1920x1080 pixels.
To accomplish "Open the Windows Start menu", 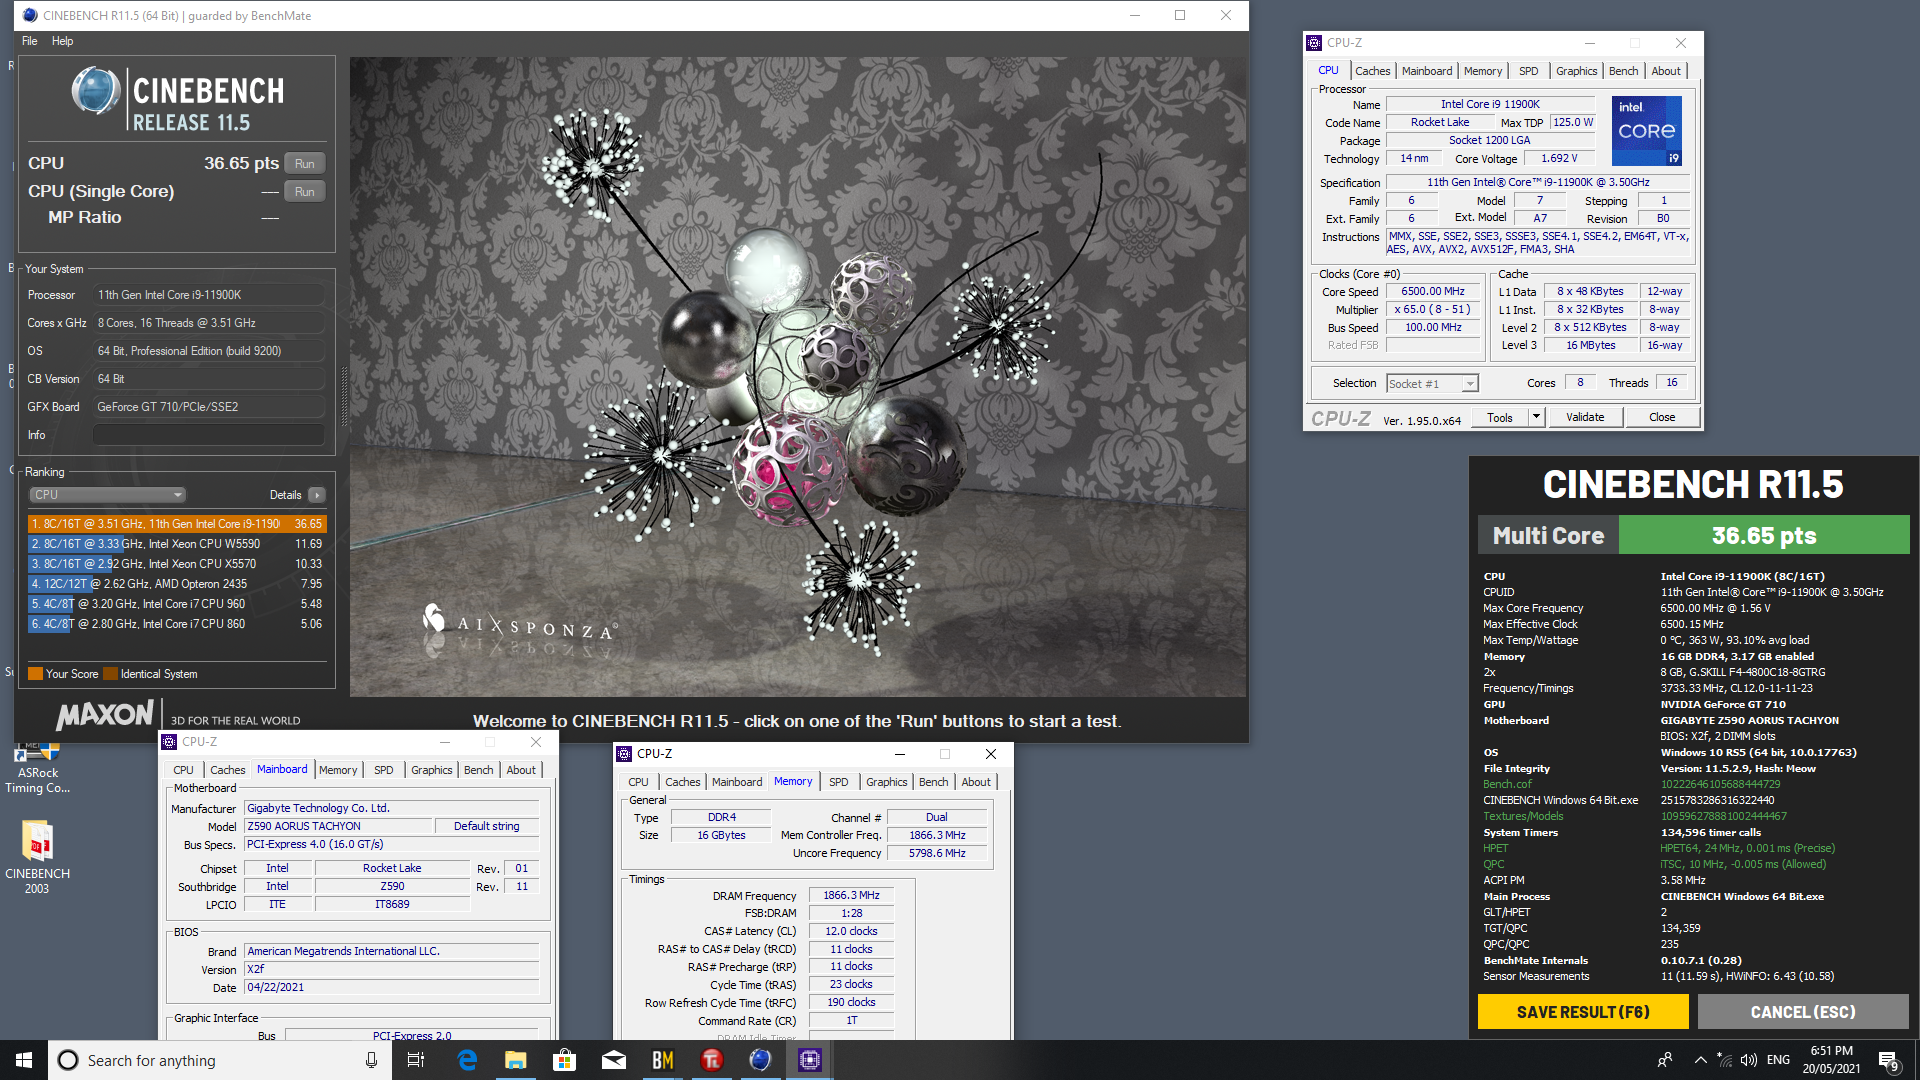I will [x=24, y=1060].
